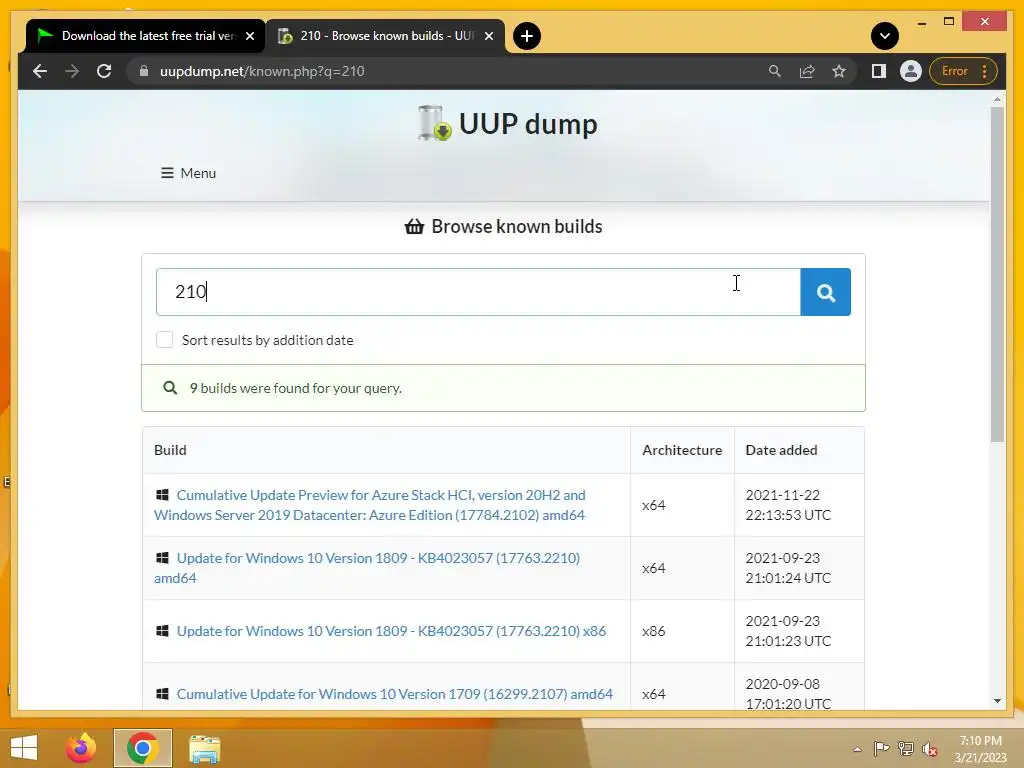The width and height of the screenshot is (1024, 768).
Task: Open the address bar zoom search icon
Action: 775,71
